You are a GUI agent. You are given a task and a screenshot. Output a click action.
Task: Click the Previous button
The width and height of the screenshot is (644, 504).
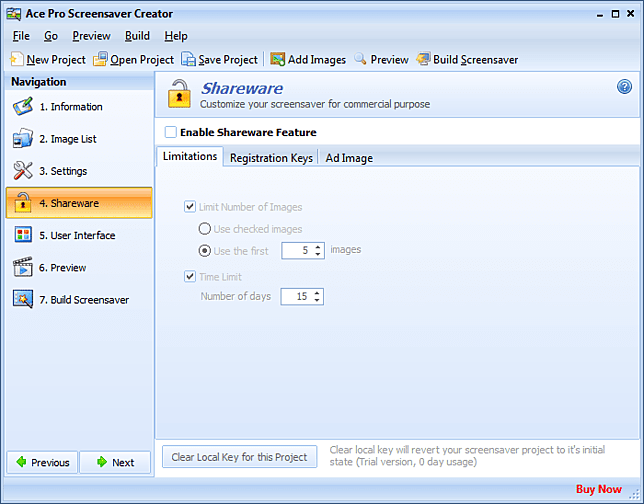(42, 463)
